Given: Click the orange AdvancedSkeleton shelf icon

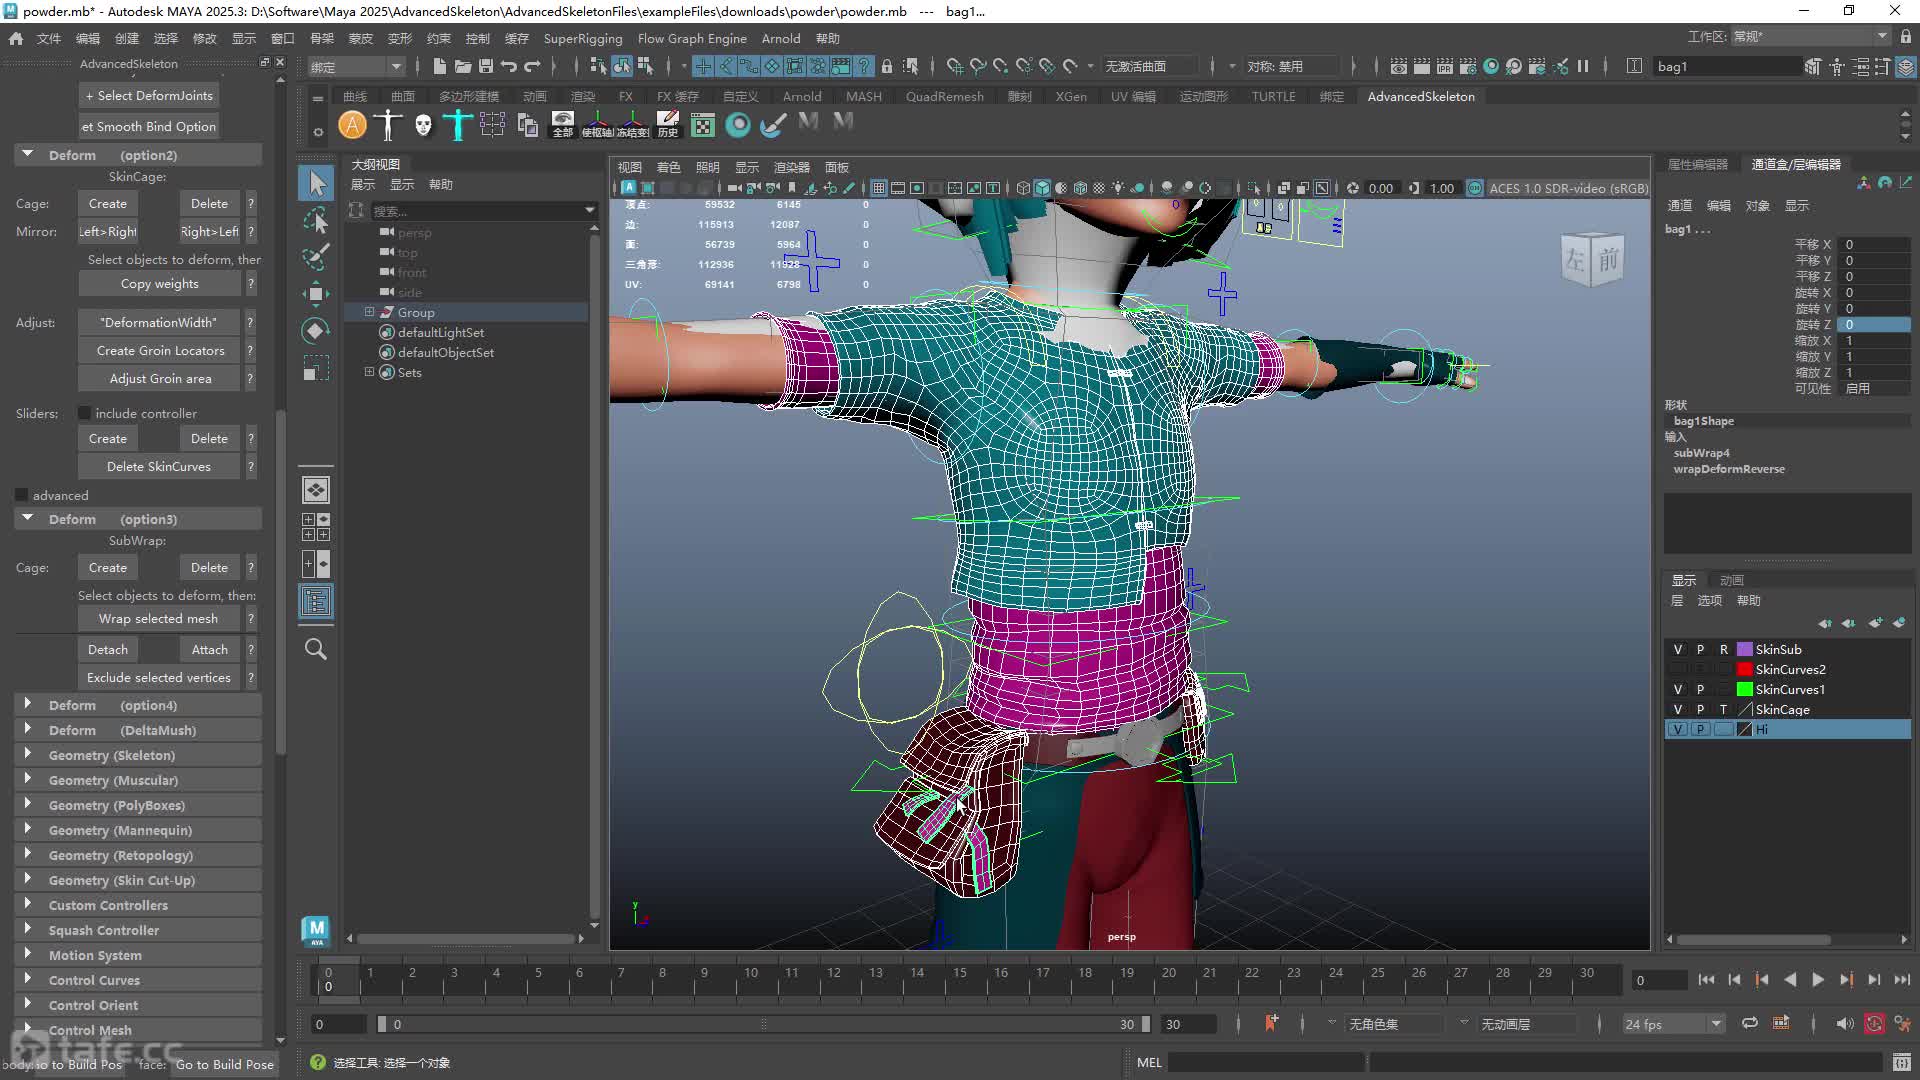Looking at the screenshot, I should (x=352, y=124).
